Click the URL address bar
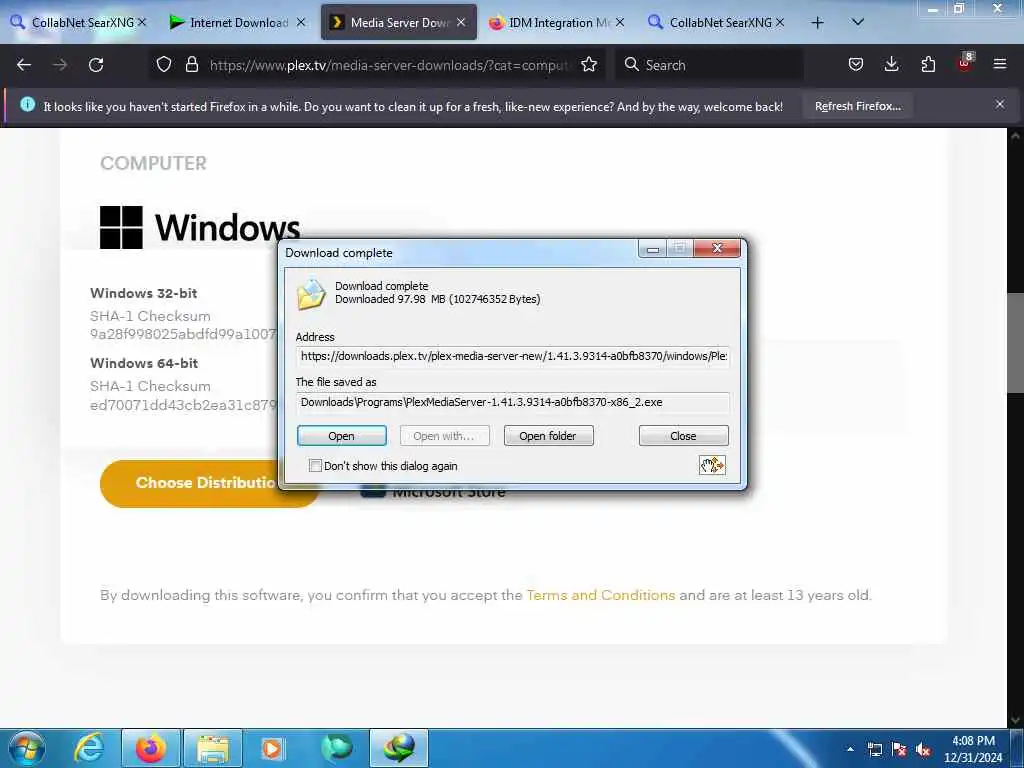This screenshot has width=1024, height=768. coord(389,65)
